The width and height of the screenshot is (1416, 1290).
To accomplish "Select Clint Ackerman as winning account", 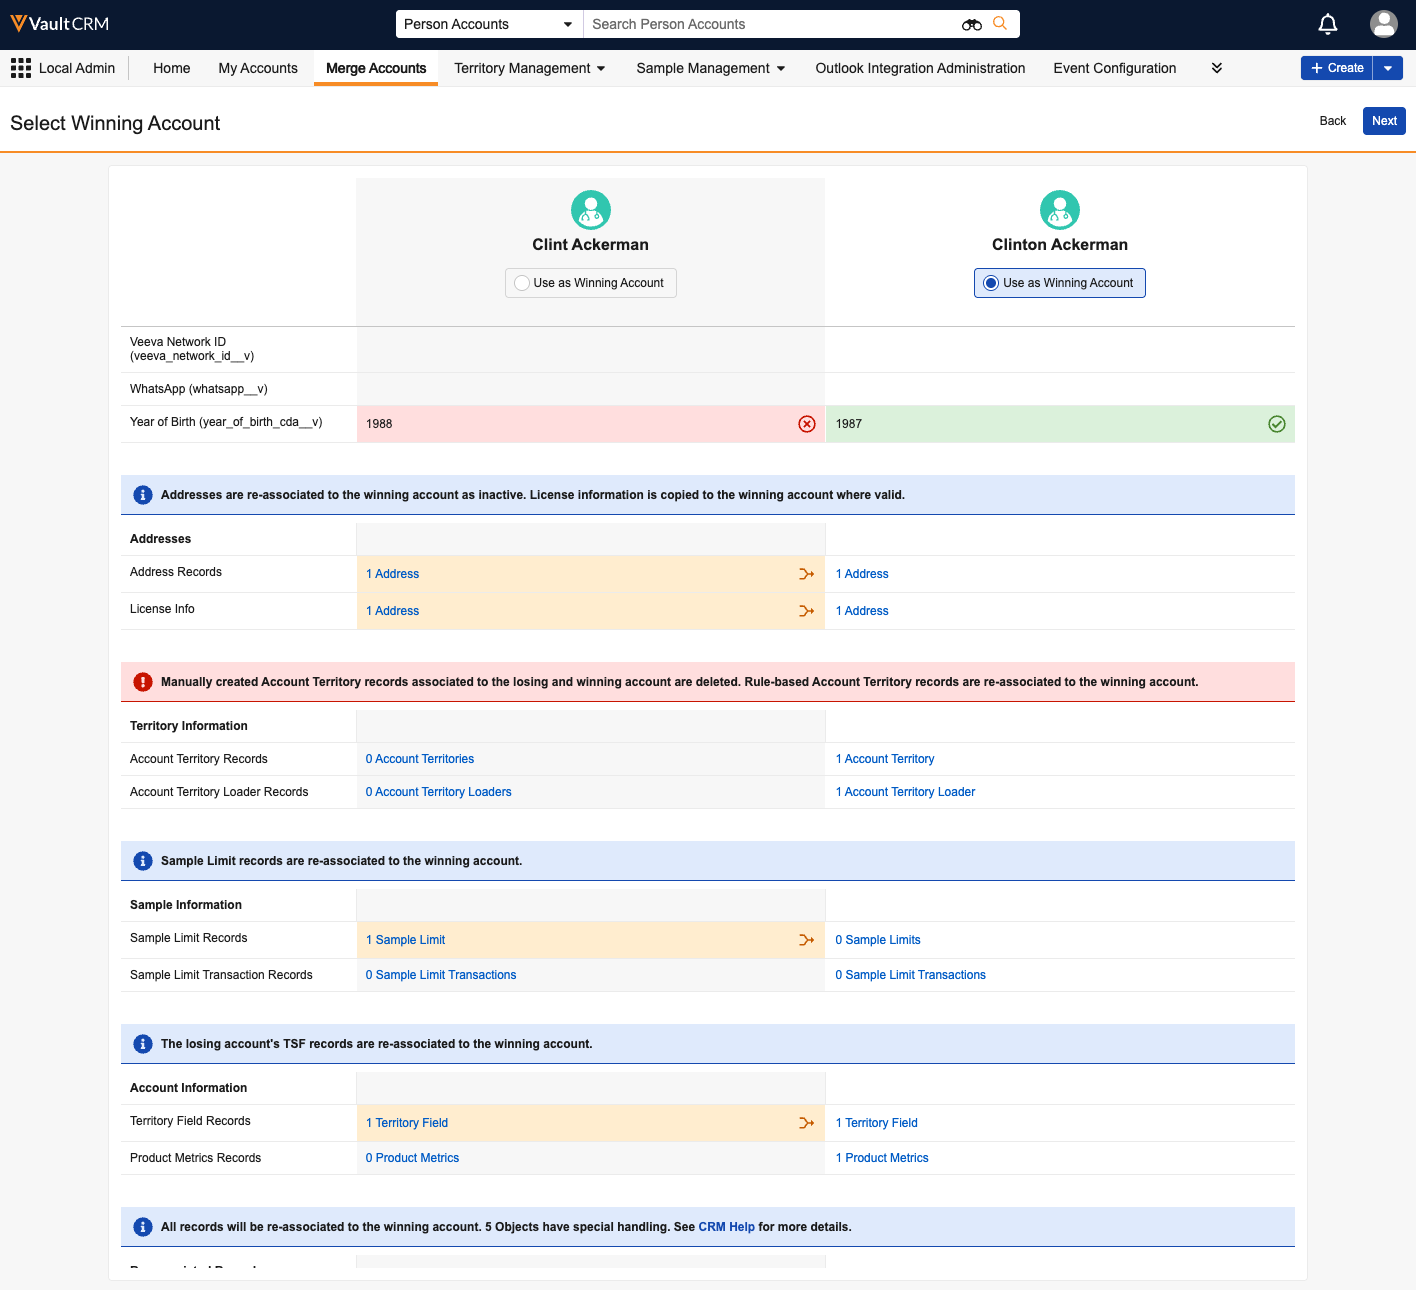I will tap(522, 283).
